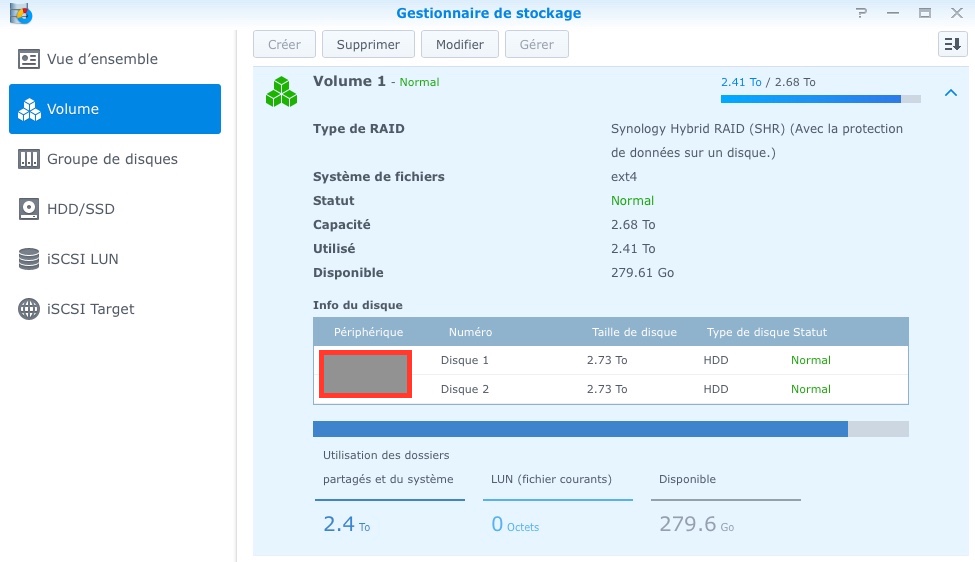
Task: Click the Gérer button
Action: 537,44
